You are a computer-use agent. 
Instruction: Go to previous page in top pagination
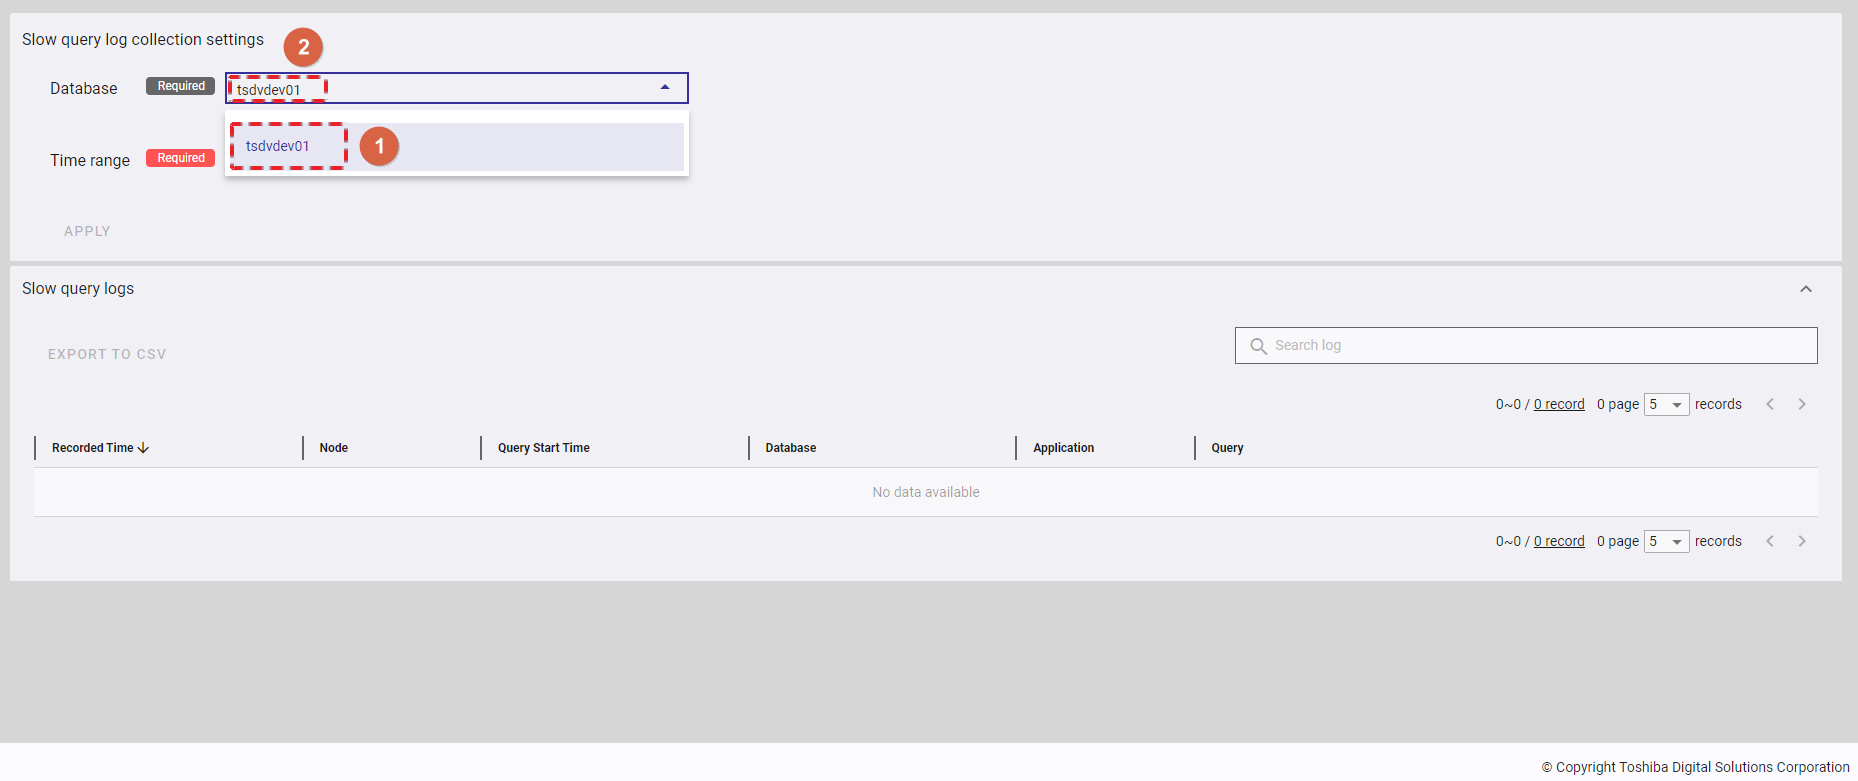(1770, 404)
